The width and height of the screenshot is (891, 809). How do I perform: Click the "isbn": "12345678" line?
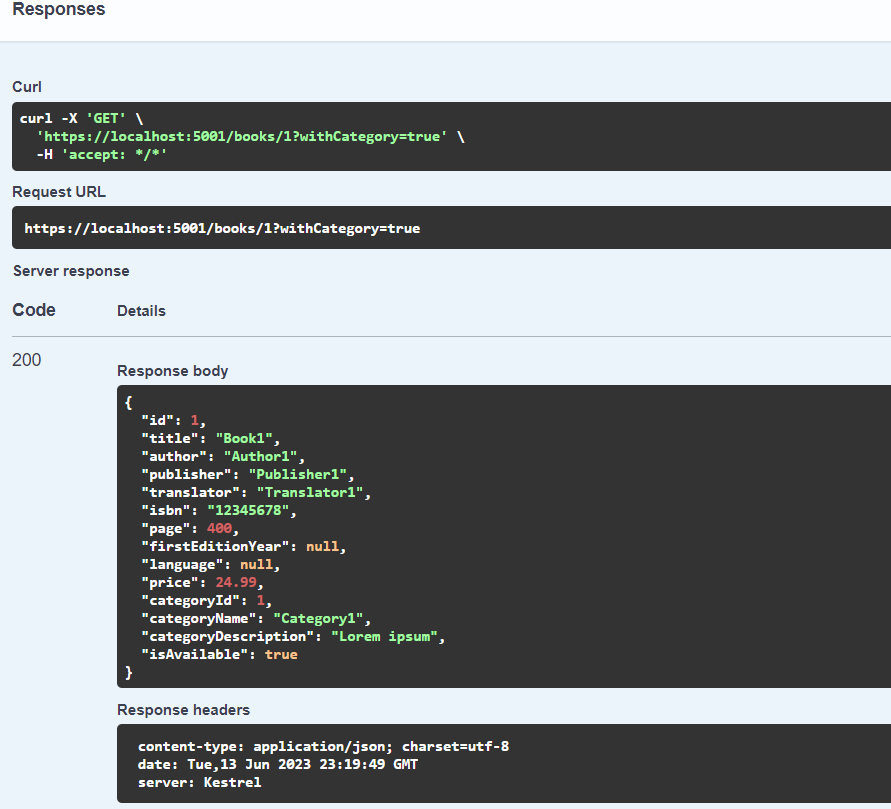click(219, 510)
